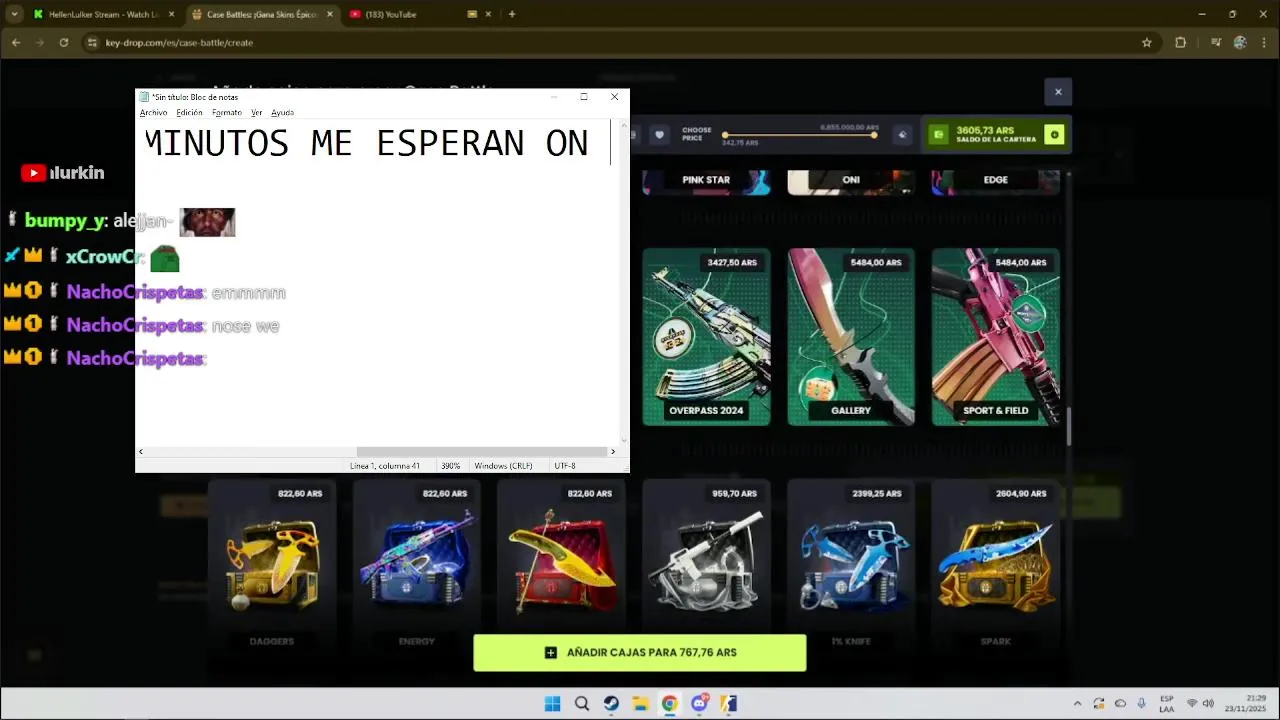Open the Windows Start menu
Screen dimensions: 1280x720
click(x=552, y=704)
